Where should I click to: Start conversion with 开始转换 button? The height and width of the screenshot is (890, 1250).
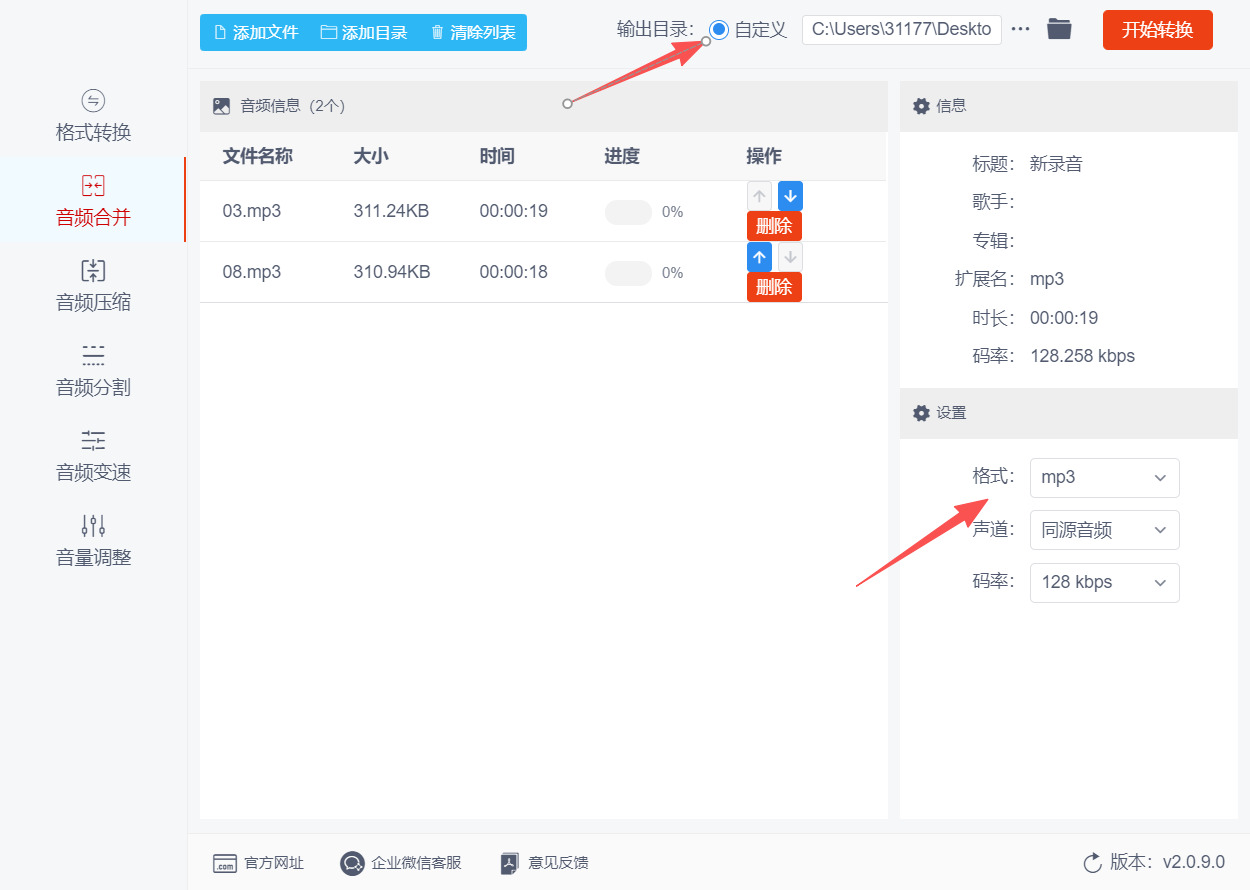coord(1158,30)
